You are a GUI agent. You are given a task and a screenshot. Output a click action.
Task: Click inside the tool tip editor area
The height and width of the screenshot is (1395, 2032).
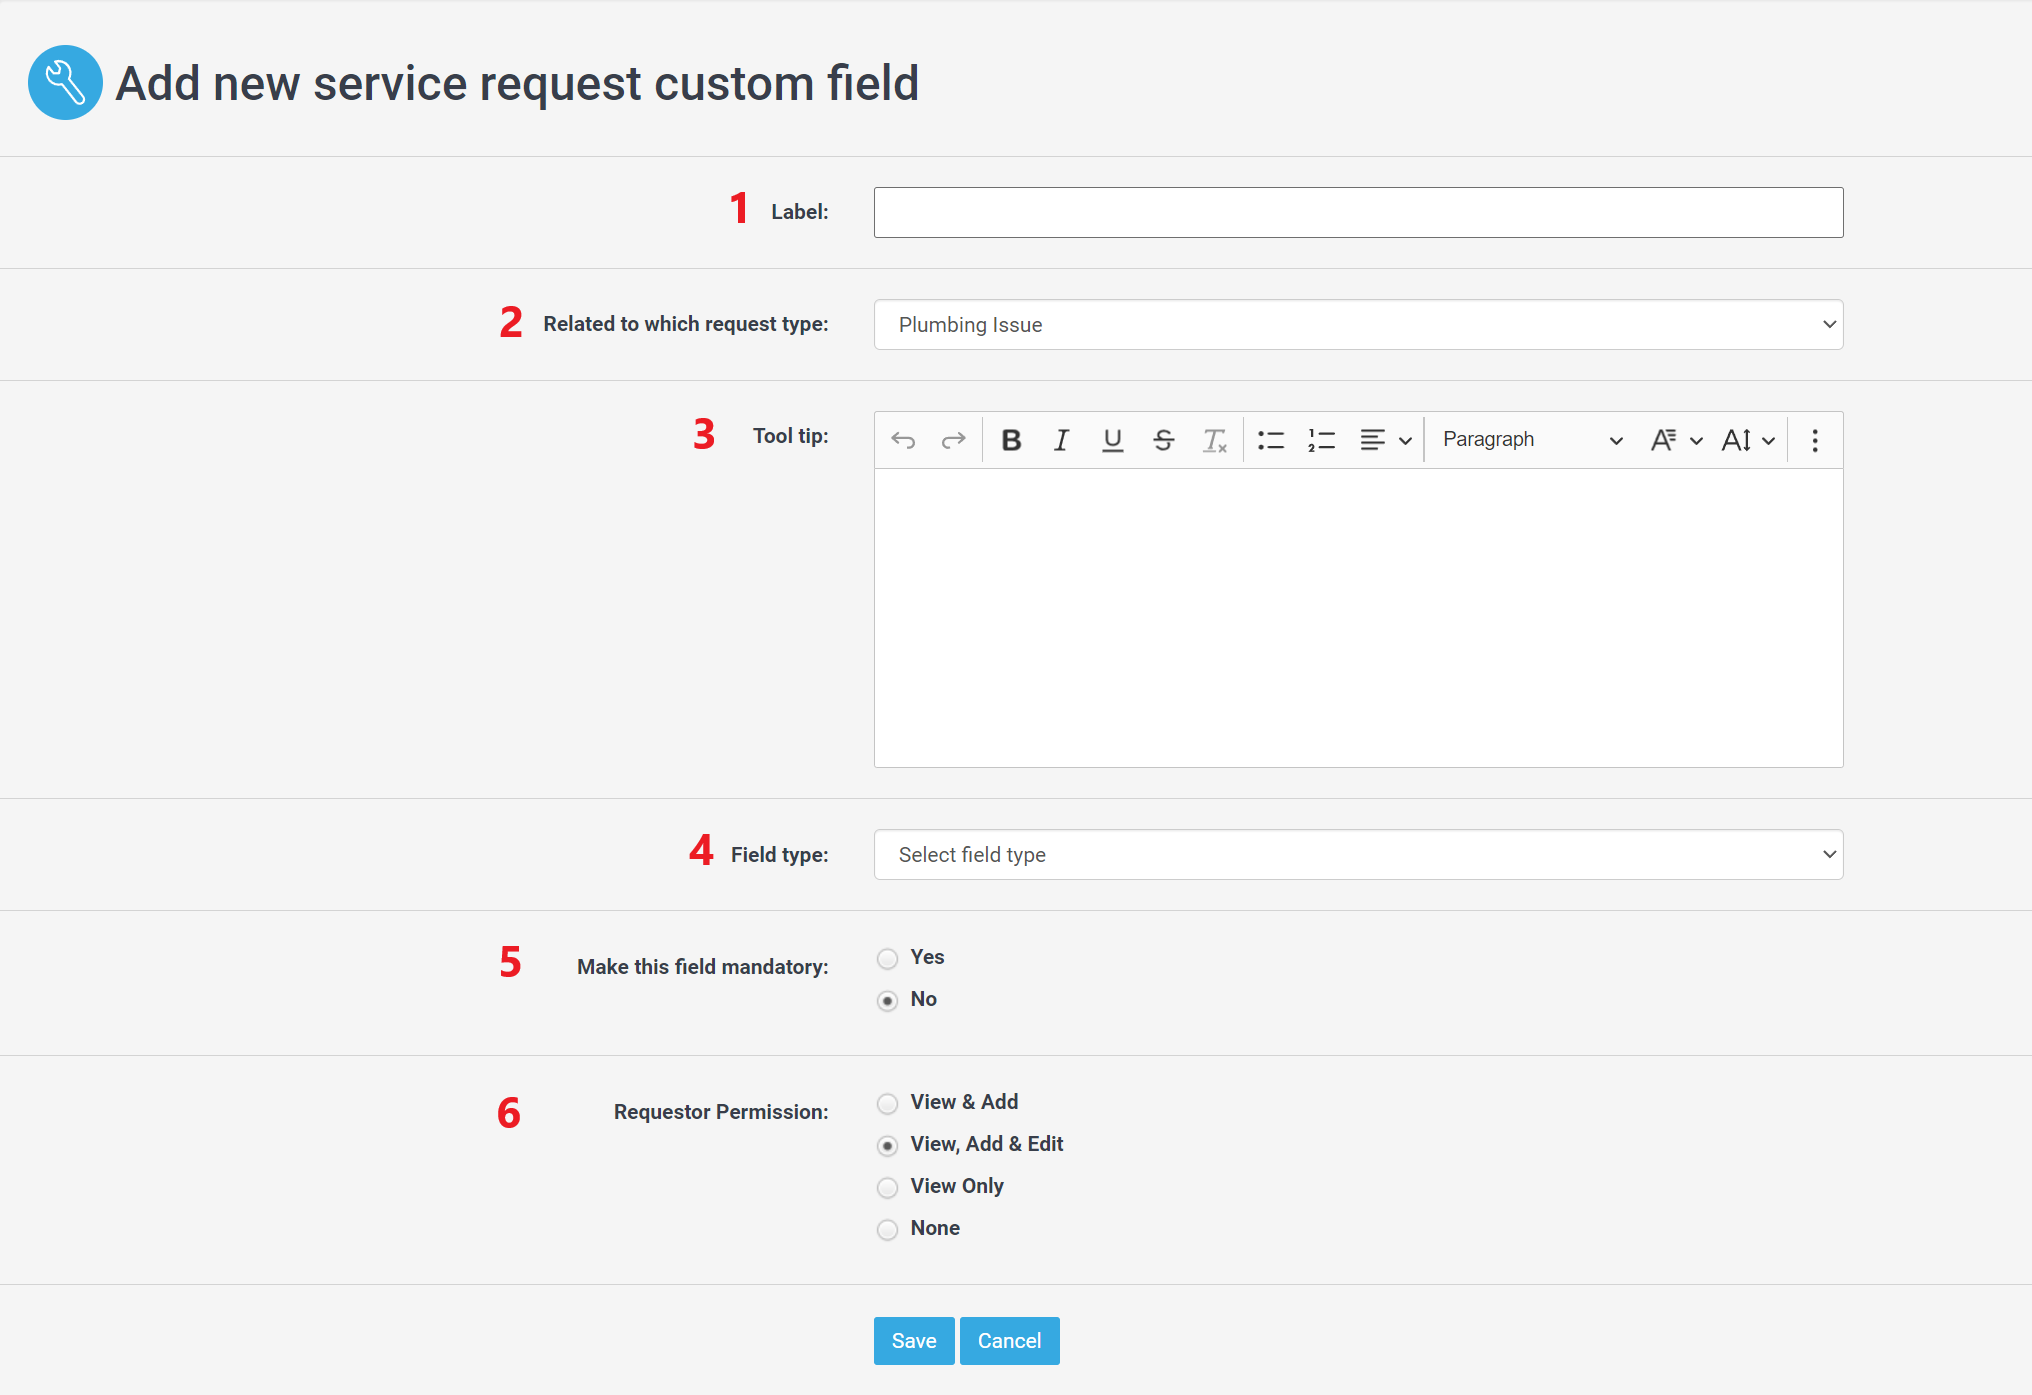click(x=1358, y=617)
